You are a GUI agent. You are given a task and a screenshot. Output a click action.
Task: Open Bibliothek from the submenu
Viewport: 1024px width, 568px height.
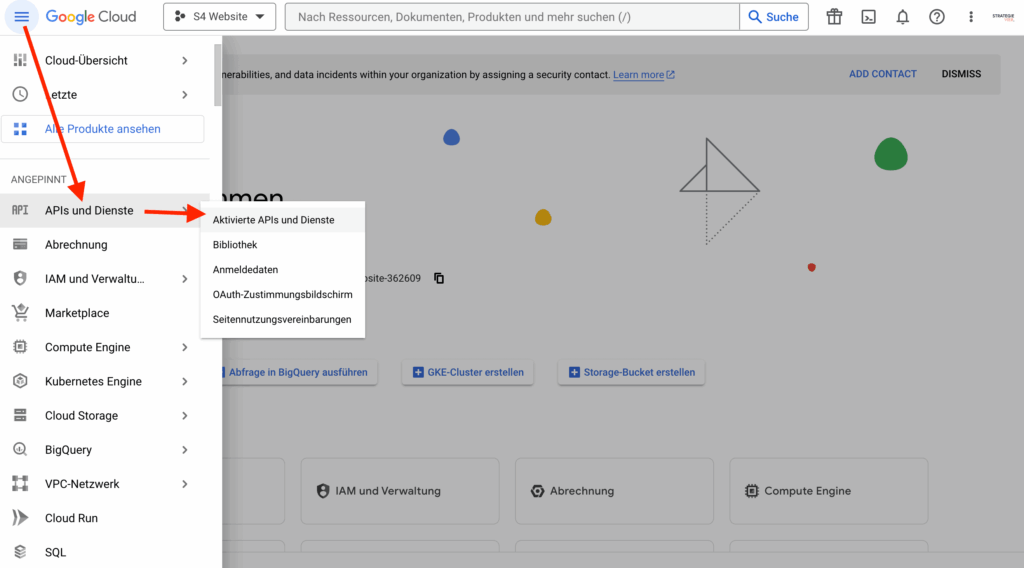283,245
